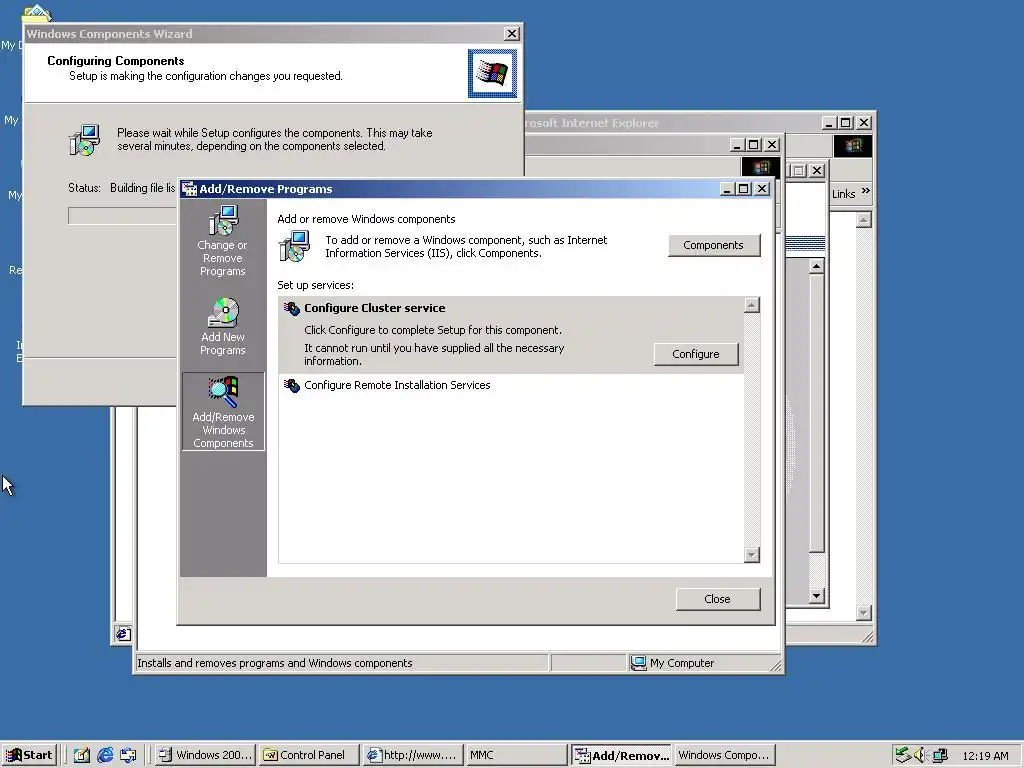
Task: Click the Windows logo in the Components Wizard
Action: point(492,73)
